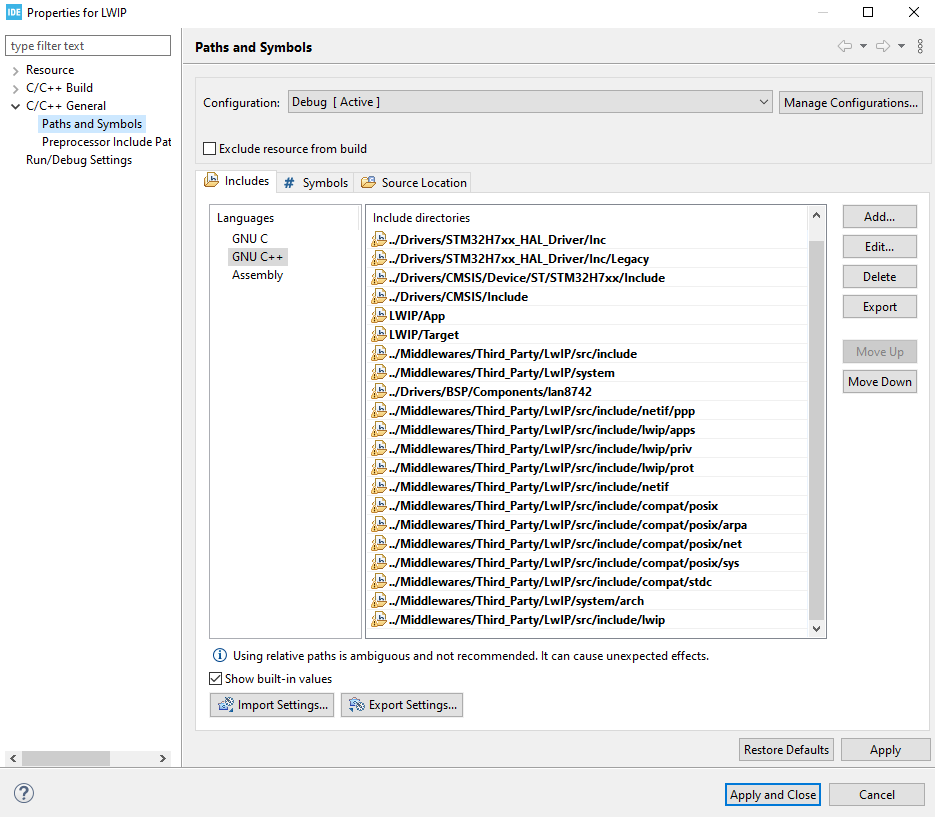Open the view menu three-dots icon

(920, 46)
